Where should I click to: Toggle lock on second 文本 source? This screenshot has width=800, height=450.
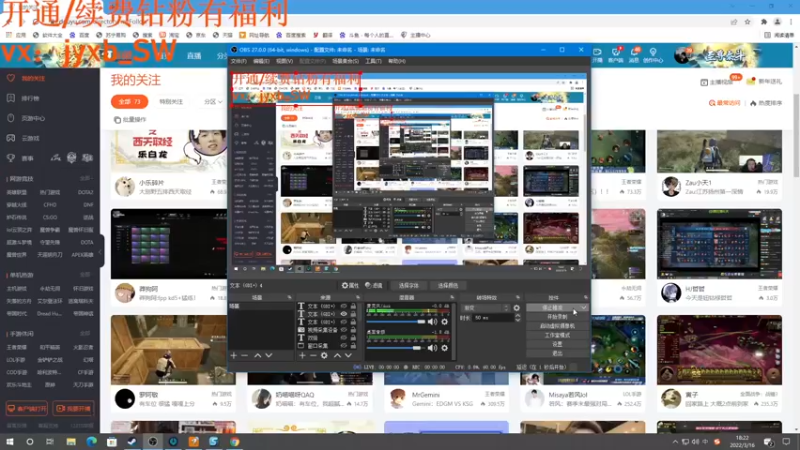[x=353, y=314]
